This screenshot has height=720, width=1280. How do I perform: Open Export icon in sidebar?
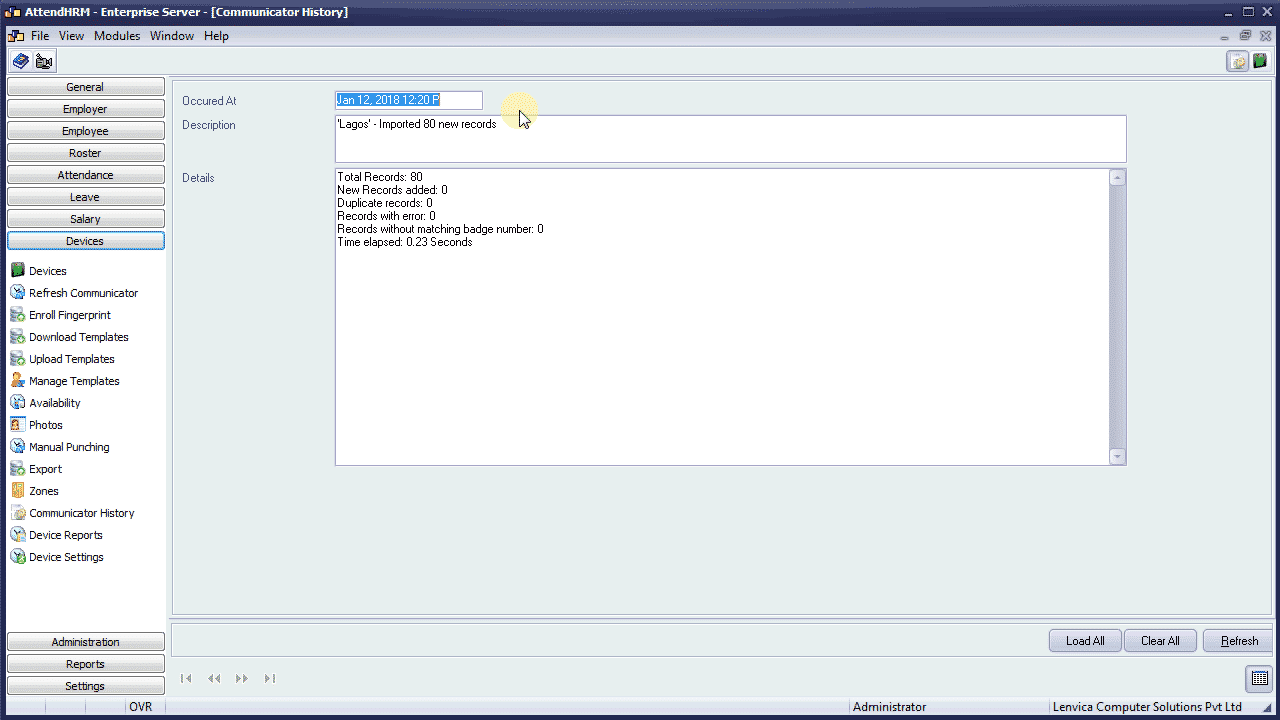tap(17, 469)
